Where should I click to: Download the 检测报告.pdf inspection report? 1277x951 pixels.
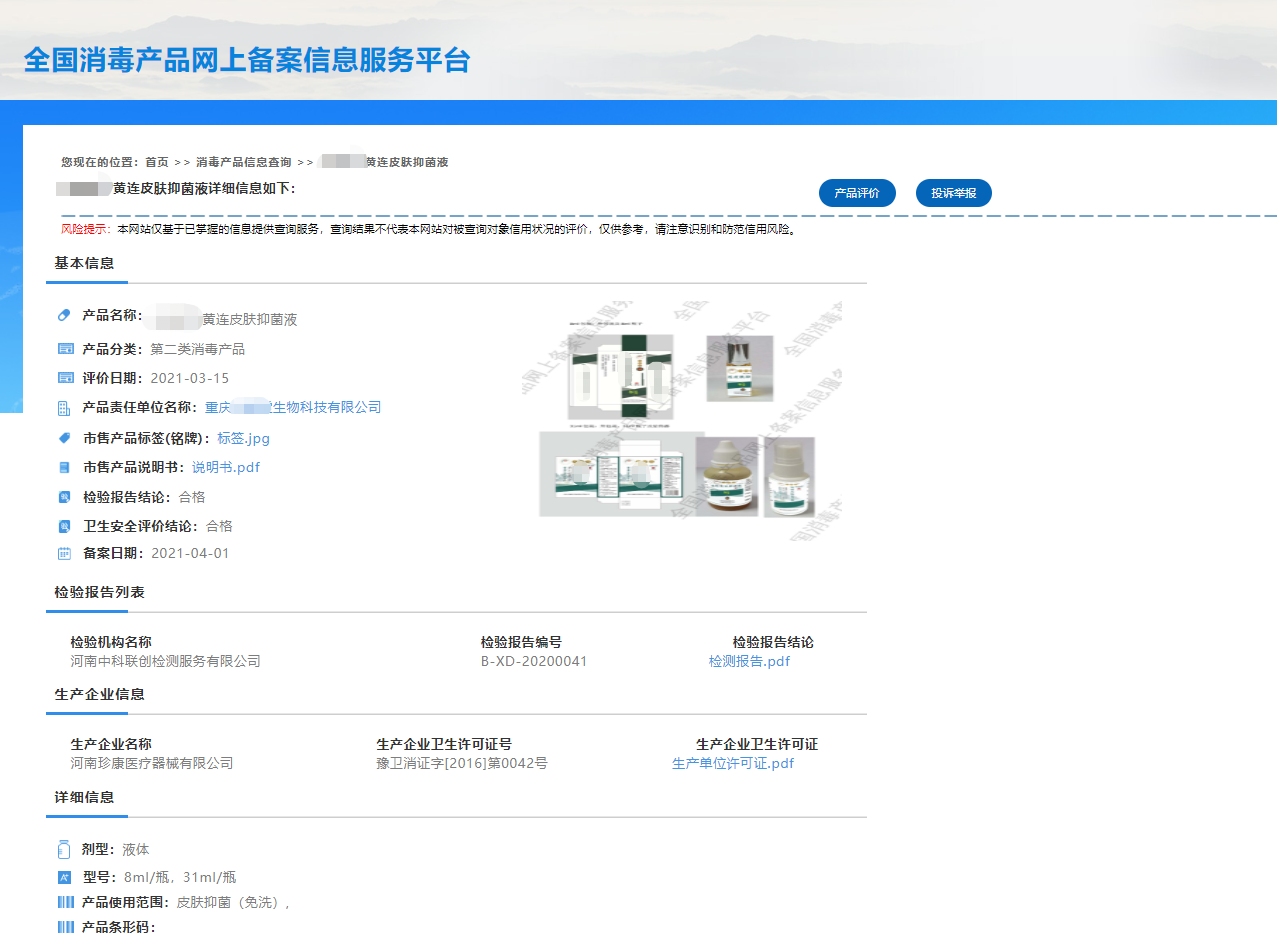coord(749,661)
